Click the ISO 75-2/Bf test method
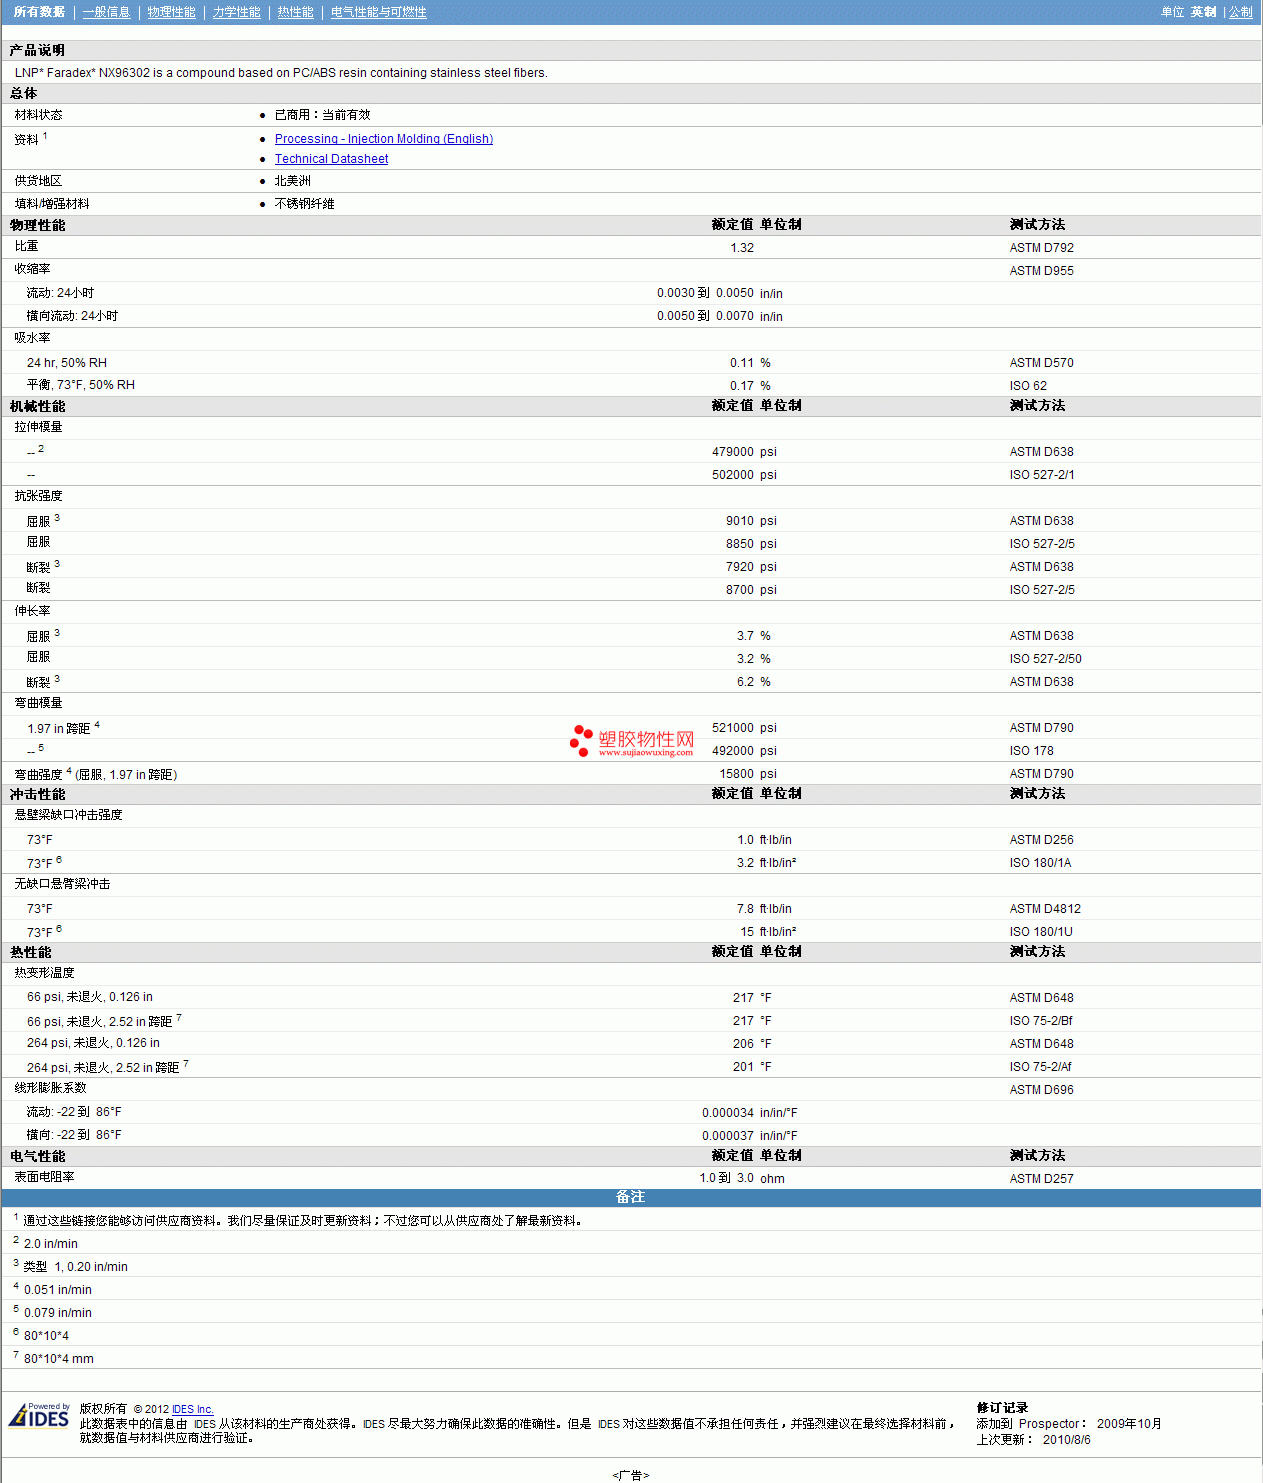The width and height of the screenshot is (1263, 1483). [x=1041, y=1021]
